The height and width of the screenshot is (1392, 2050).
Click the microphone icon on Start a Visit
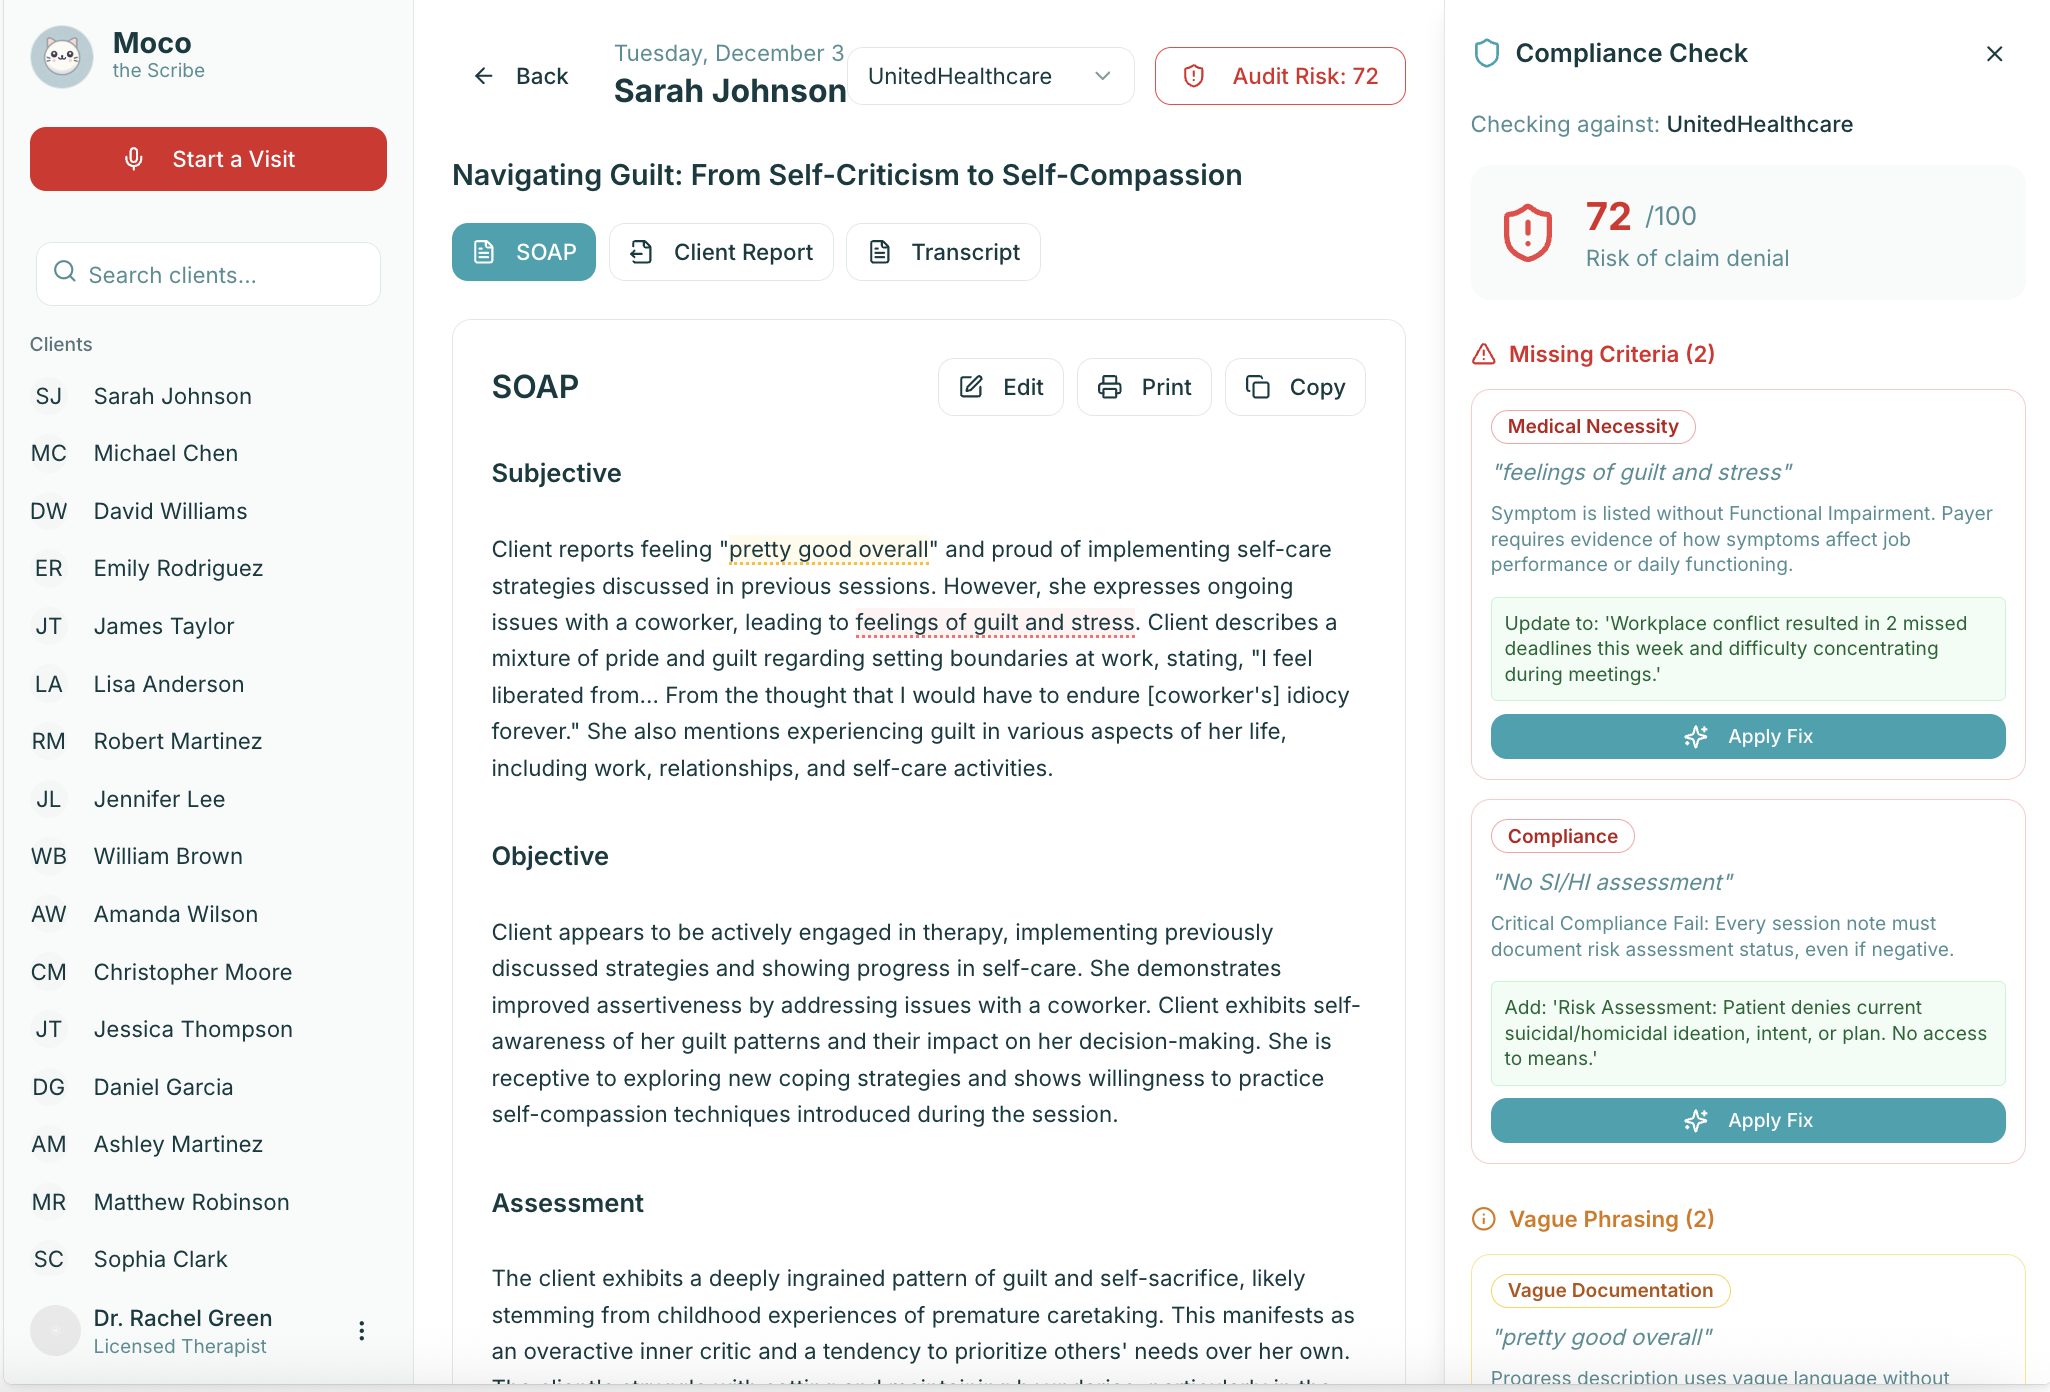click(x=134, y=158)
